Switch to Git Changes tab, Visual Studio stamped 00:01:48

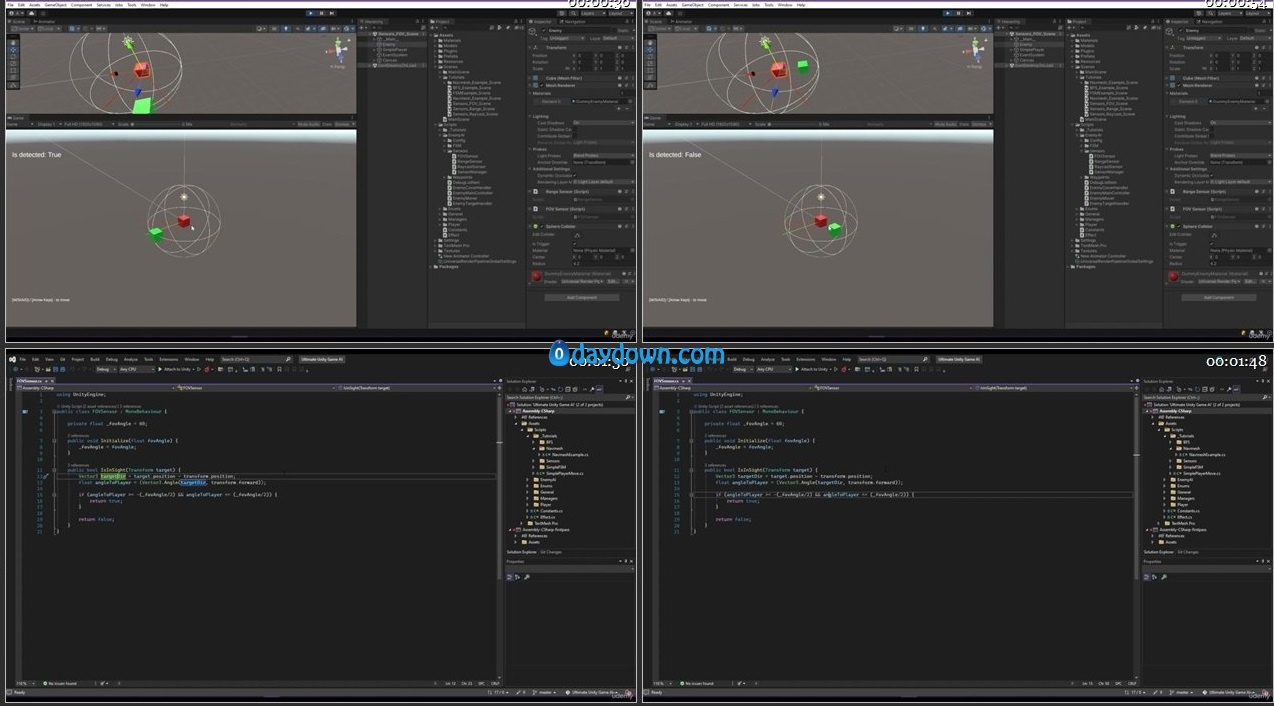(x=1188, y=552)
